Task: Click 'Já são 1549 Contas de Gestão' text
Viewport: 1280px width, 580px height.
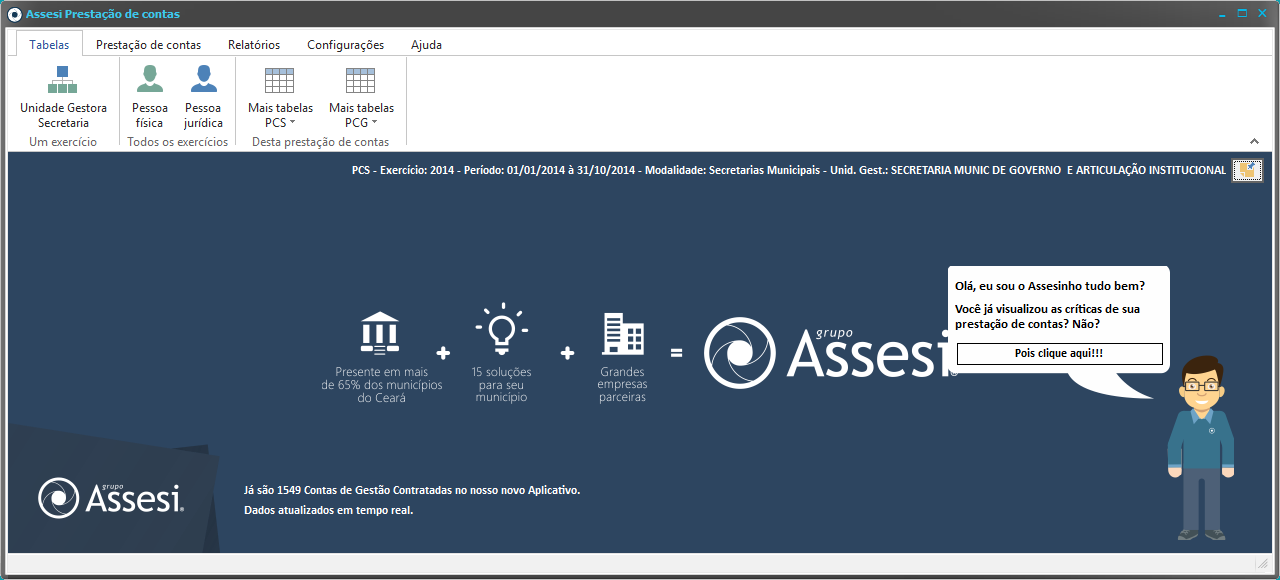Action: click(412, 490)
